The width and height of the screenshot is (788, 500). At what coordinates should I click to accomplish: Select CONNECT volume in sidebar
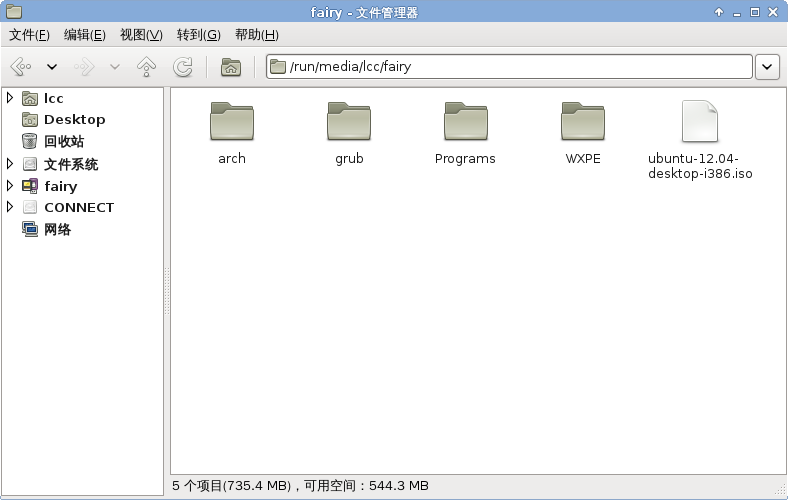coord(79,208)
